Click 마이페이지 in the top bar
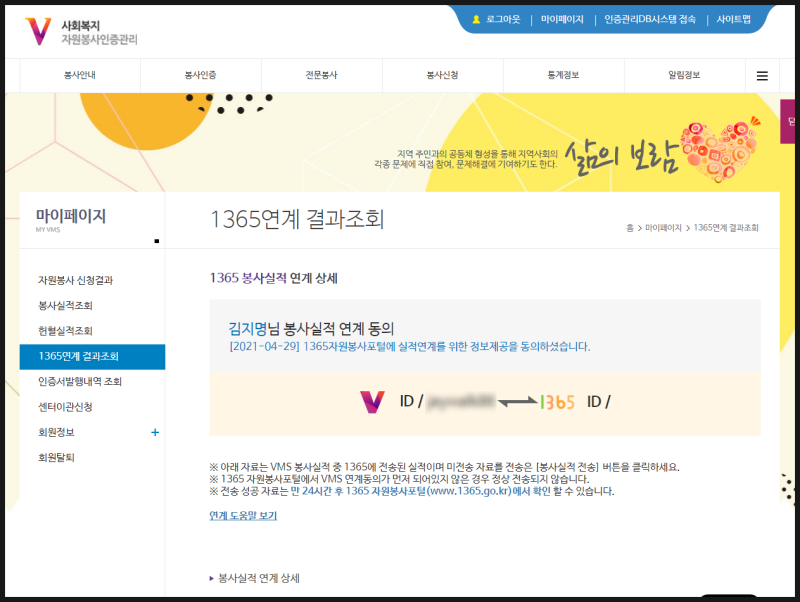The image size is (800, 602). point(560,17)
